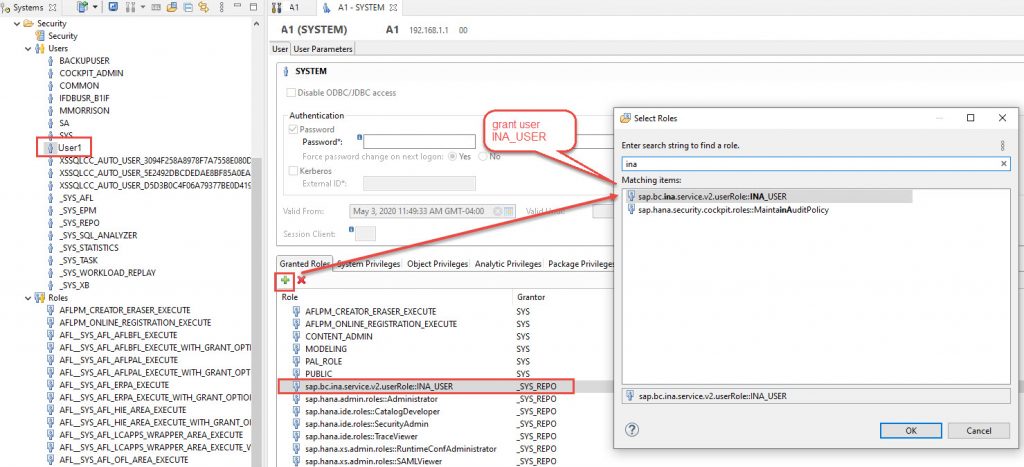Collapse the Security folder in tree

[16, 23]
